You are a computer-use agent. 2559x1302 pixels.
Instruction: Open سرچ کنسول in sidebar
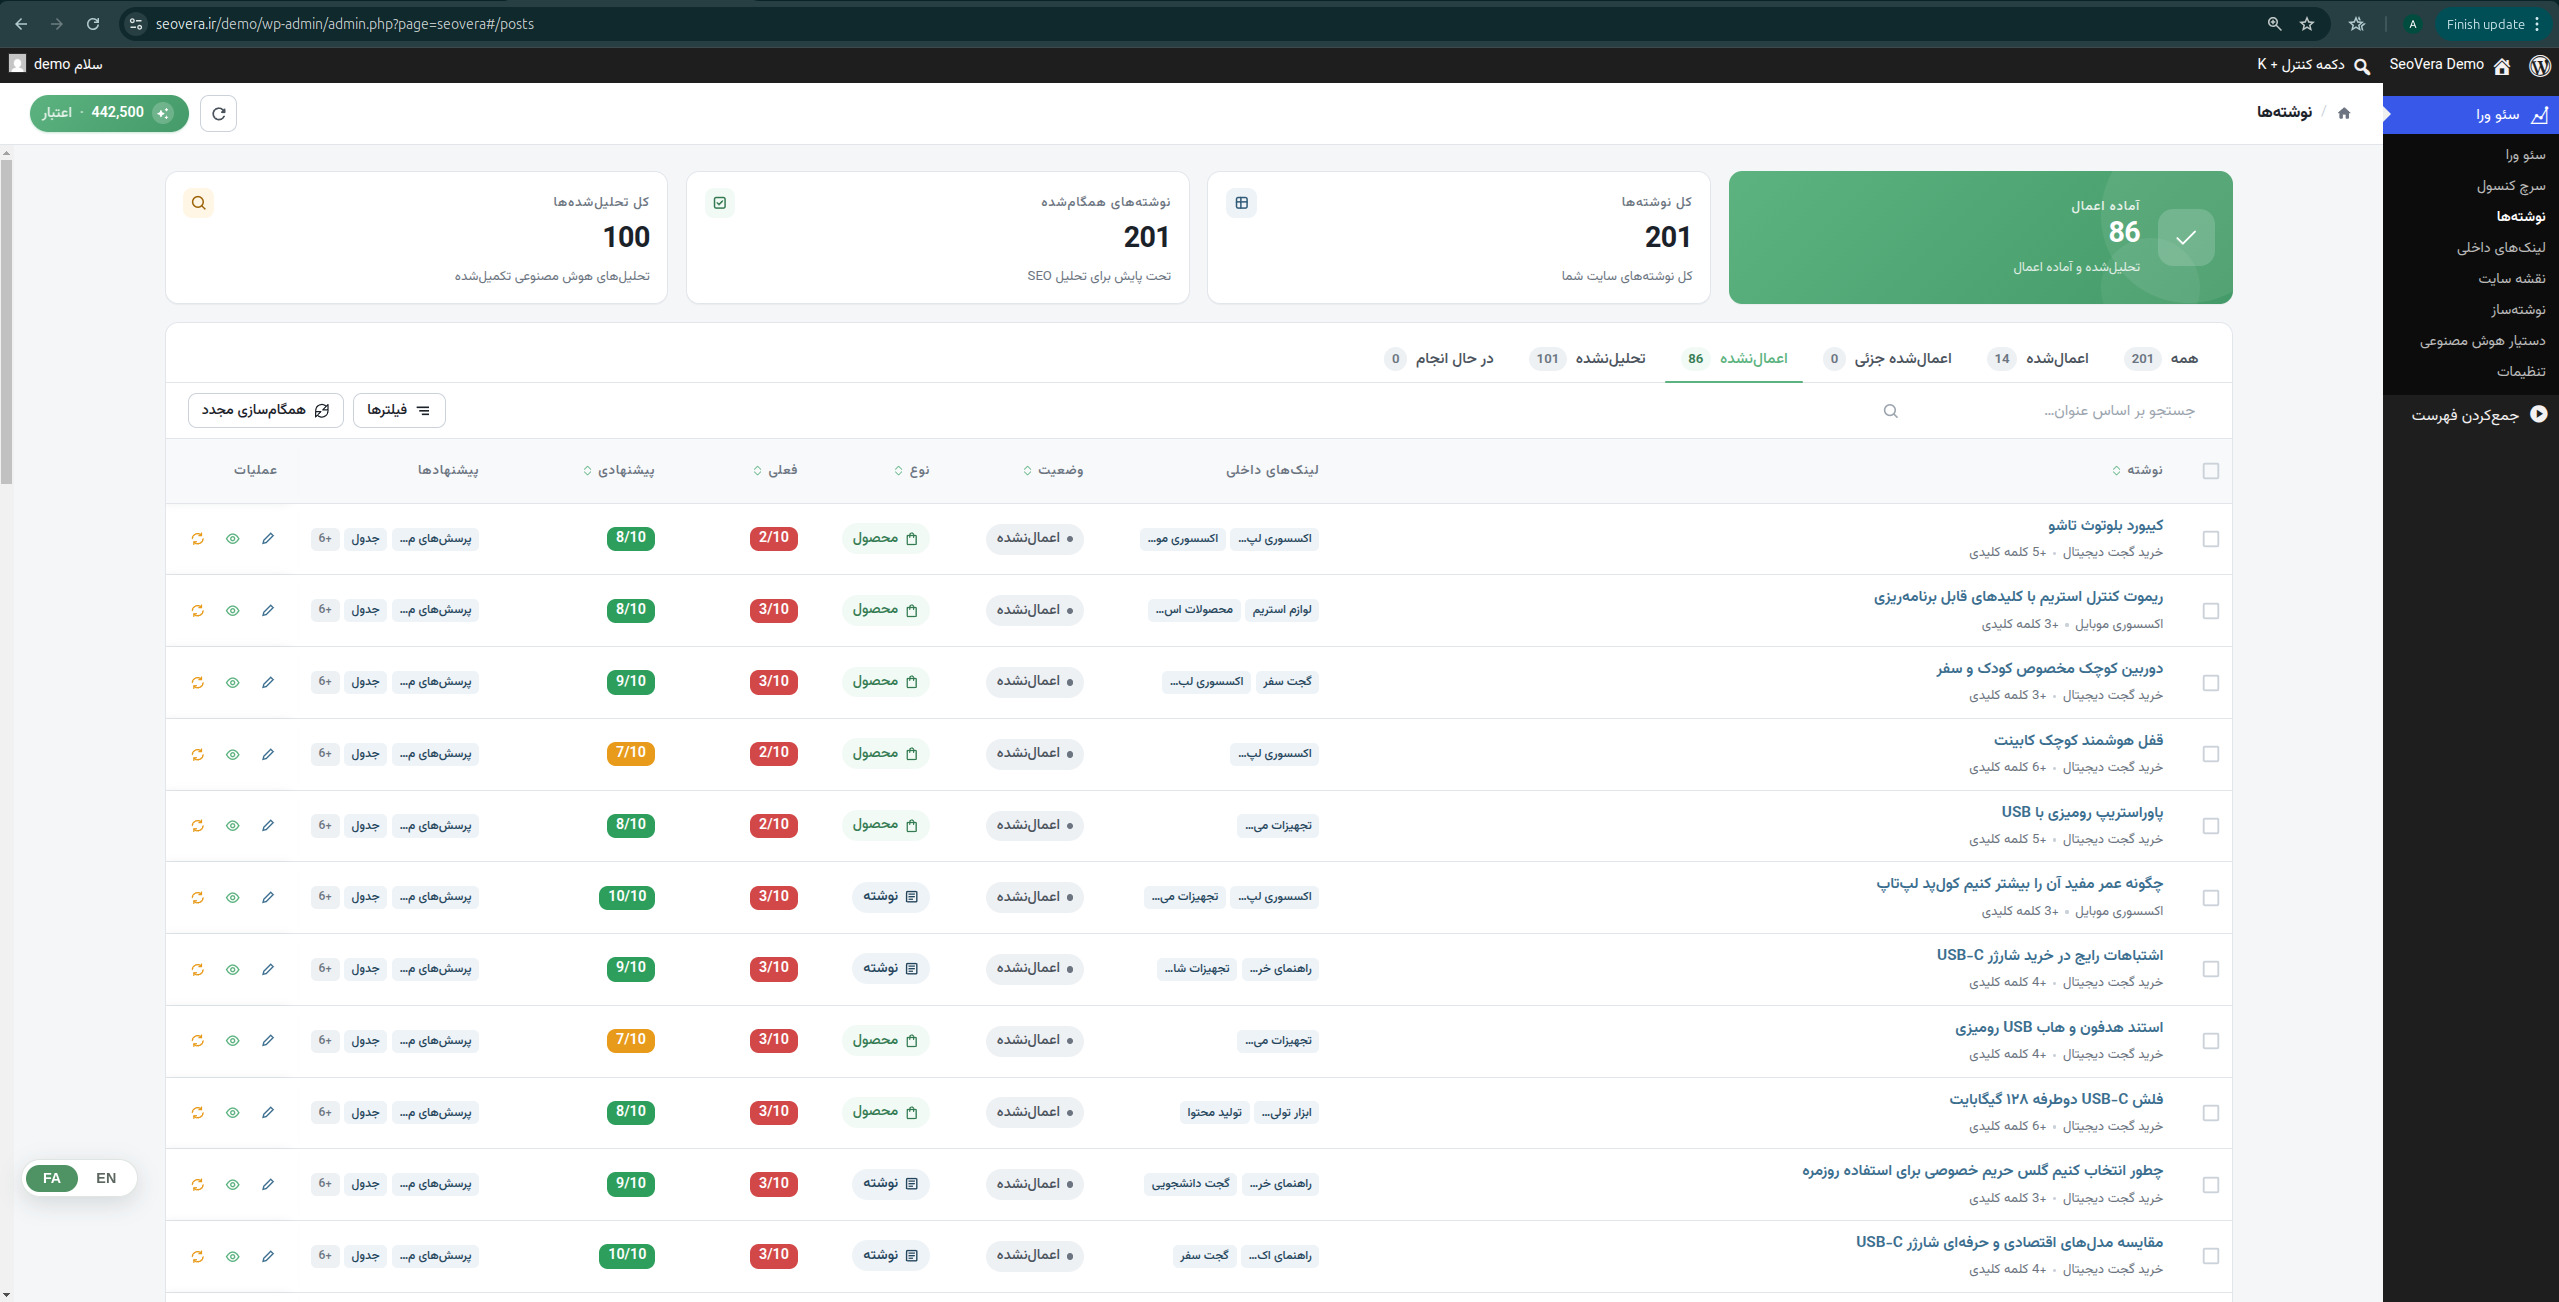(2511, 186)
